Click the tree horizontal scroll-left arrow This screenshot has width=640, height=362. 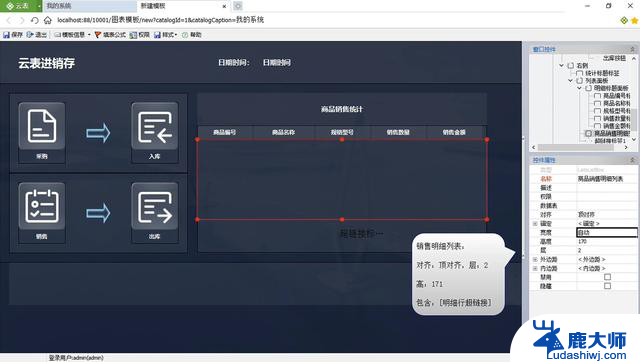533,147
